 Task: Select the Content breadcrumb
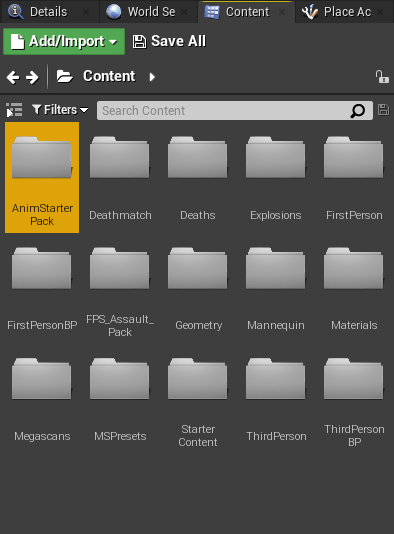pyautogui.click(x=109, y=76)
